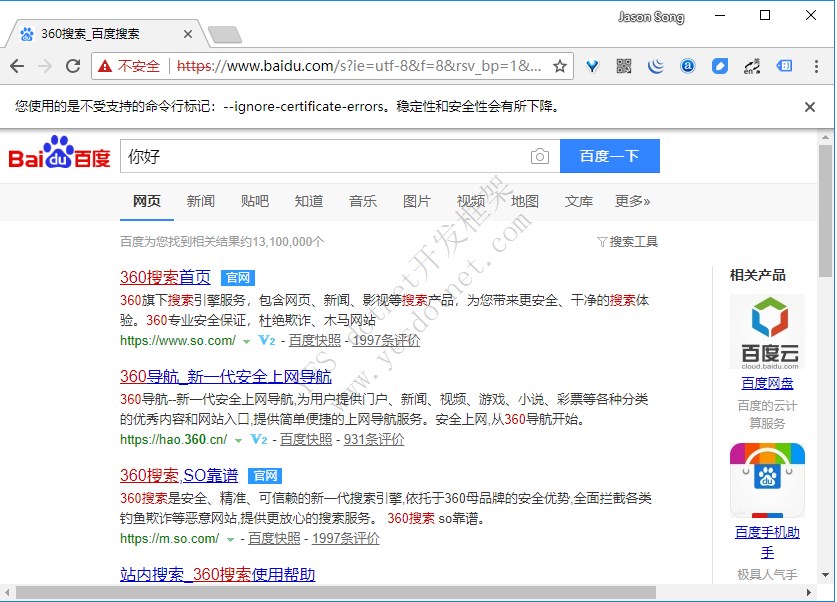Open 百度快照 for the m.so.com result
Image resolution: width=837 pixels, height=602 pixels.
274,538
